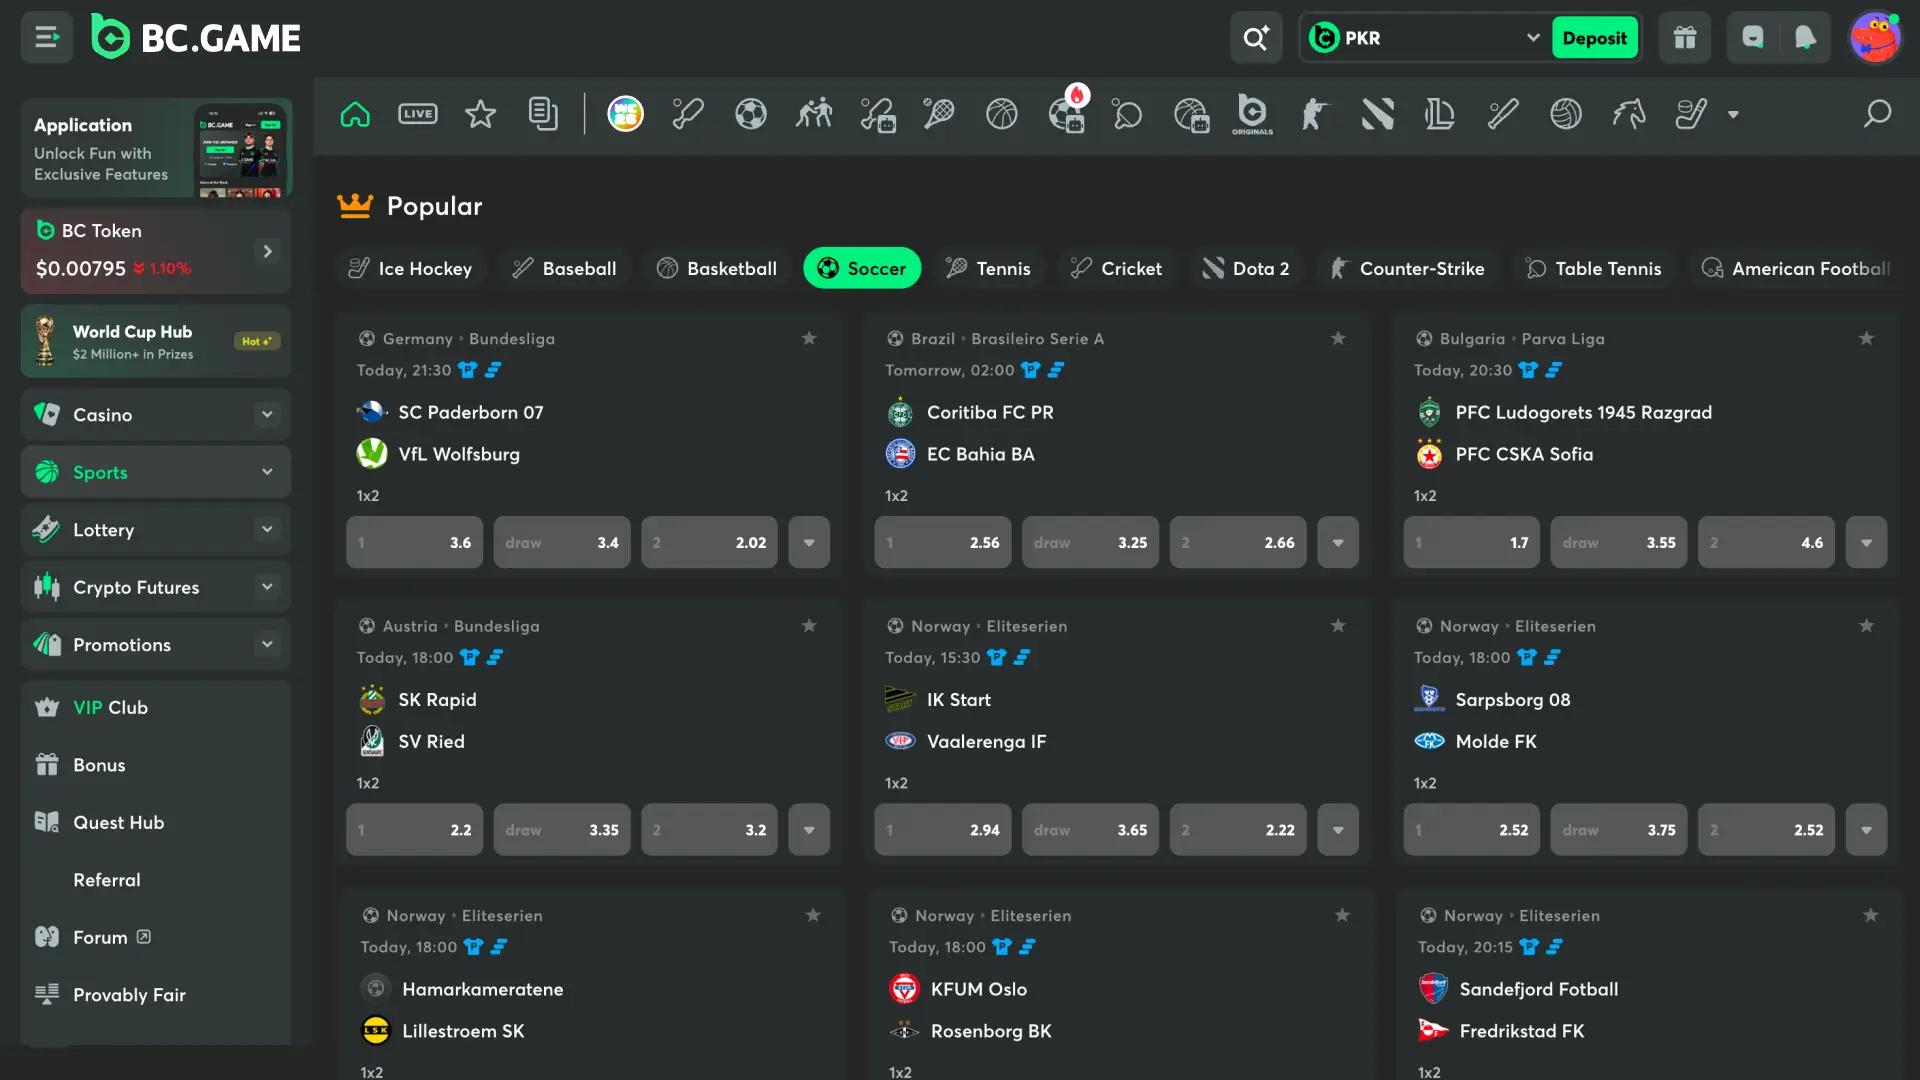
Task: Open the World Cup 26 icon
Action: point(626,114)
